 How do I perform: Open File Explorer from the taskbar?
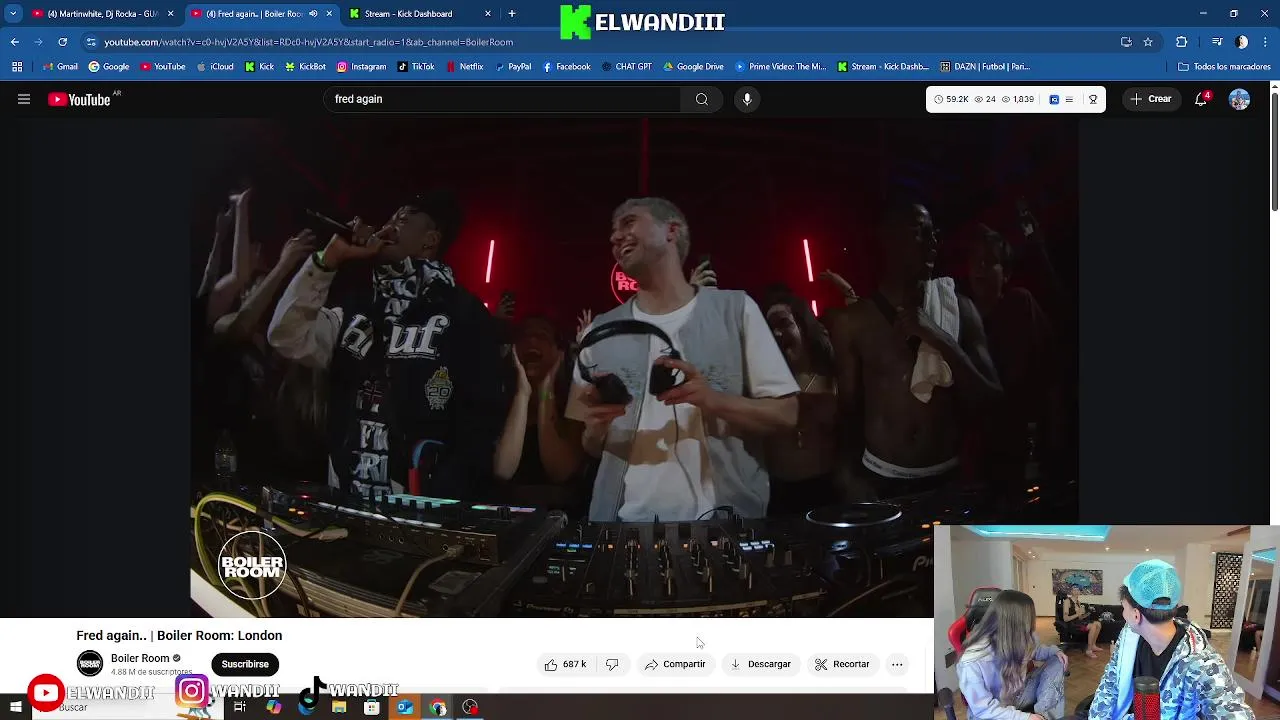tap(339, 707)
